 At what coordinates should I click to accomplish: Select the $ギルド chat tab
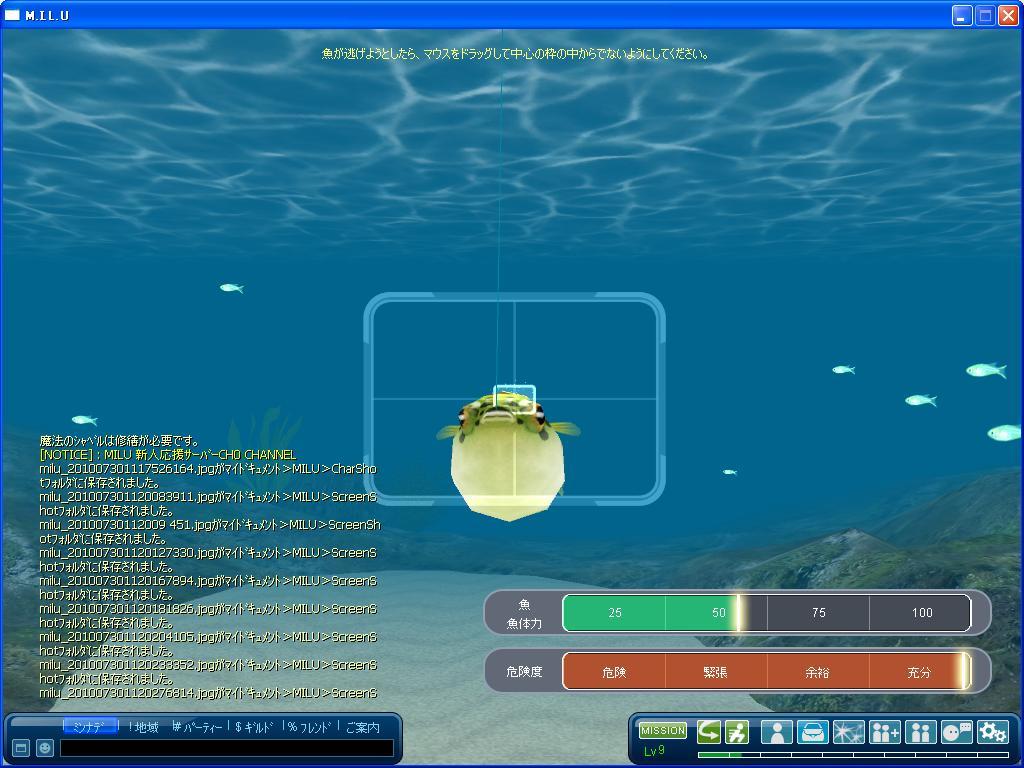click(x=254, y=727)
